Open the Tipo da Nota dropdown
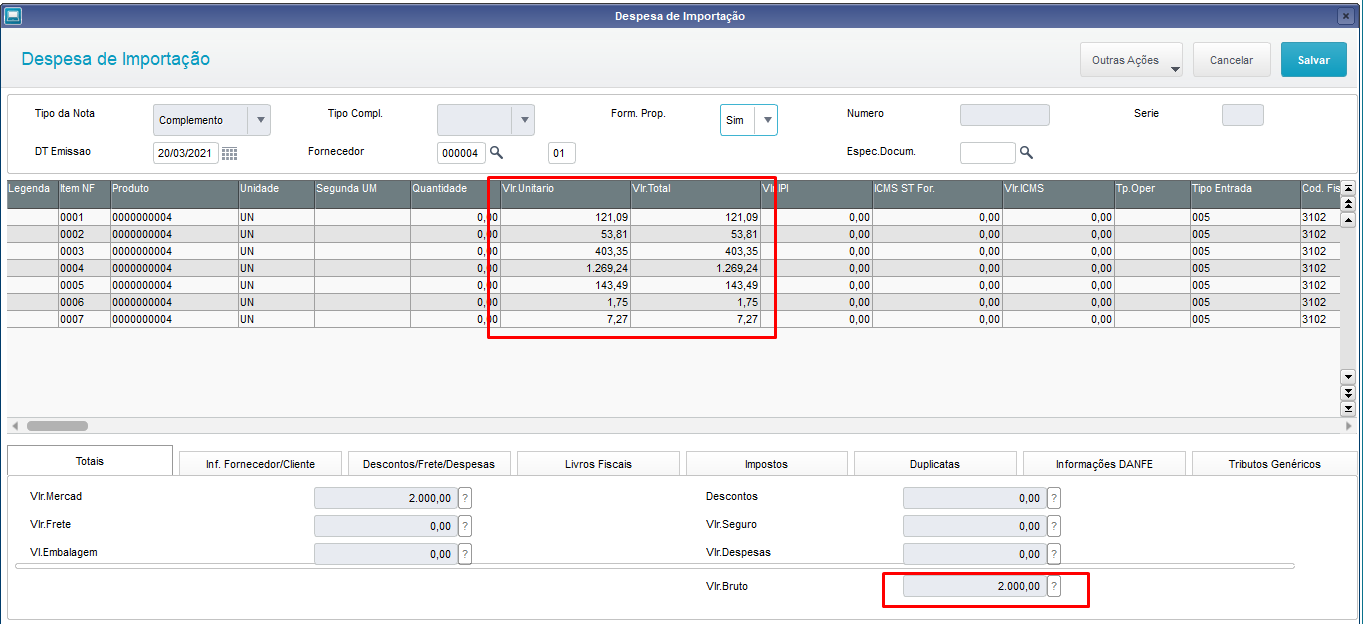This screenshot has height=624, width=1363. [x=259, y=120]
